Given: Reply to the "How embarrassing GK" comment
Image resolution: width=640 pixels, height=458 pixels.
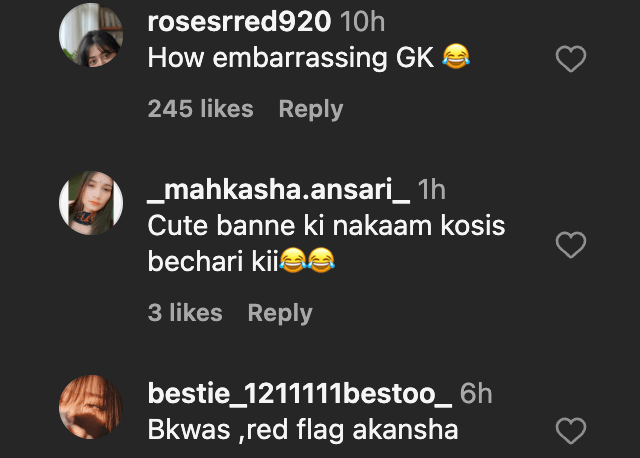Looking at the screenshot, I should 310,109.
